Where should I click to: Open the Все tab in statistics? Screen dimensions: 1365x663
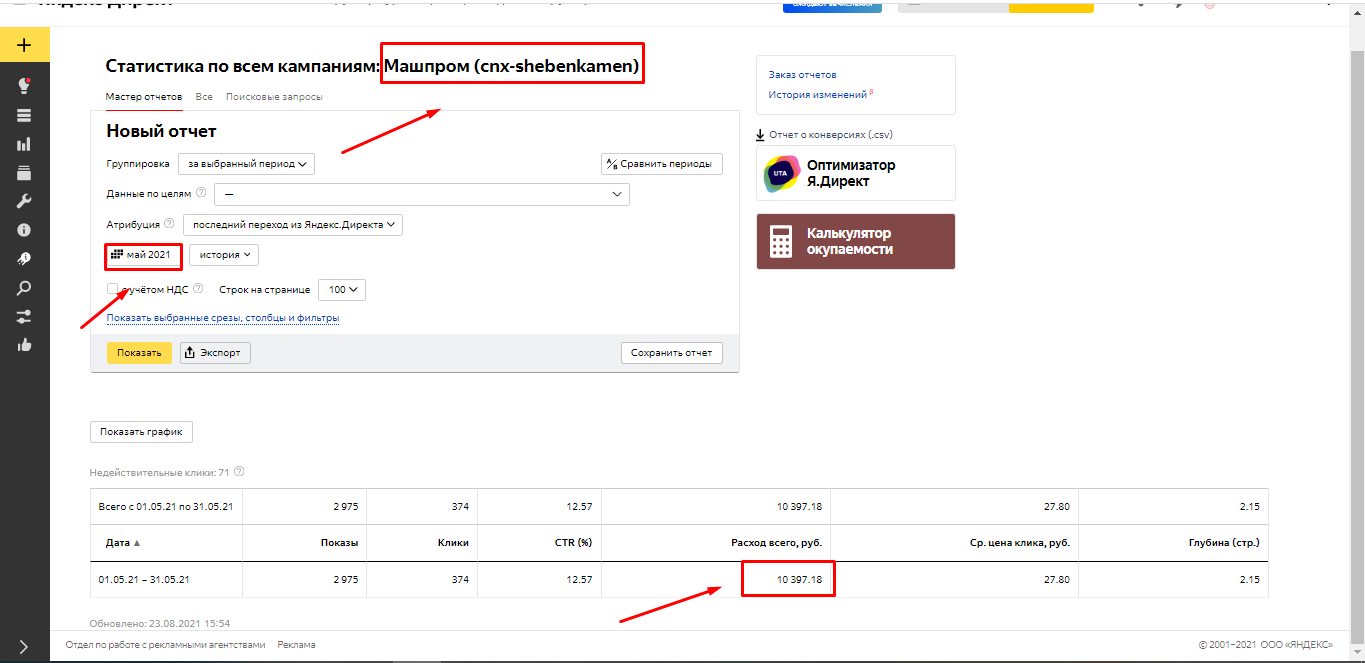[204, 96]
